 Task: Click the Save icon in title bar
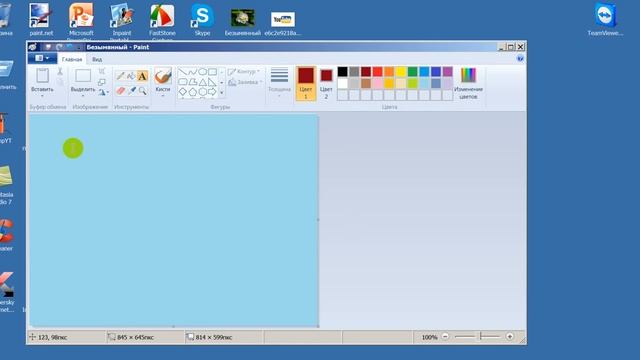48,47
